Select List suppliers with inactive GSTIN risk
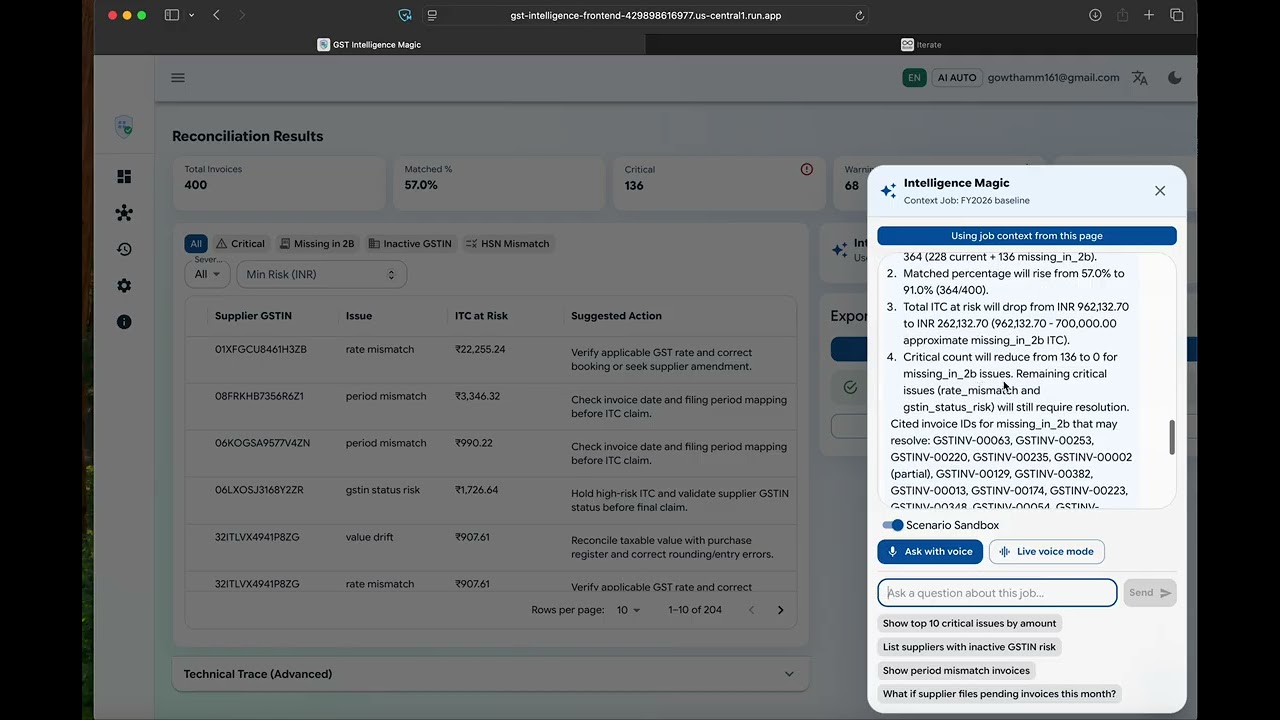1280x720 pixels. tap(969, 647)
